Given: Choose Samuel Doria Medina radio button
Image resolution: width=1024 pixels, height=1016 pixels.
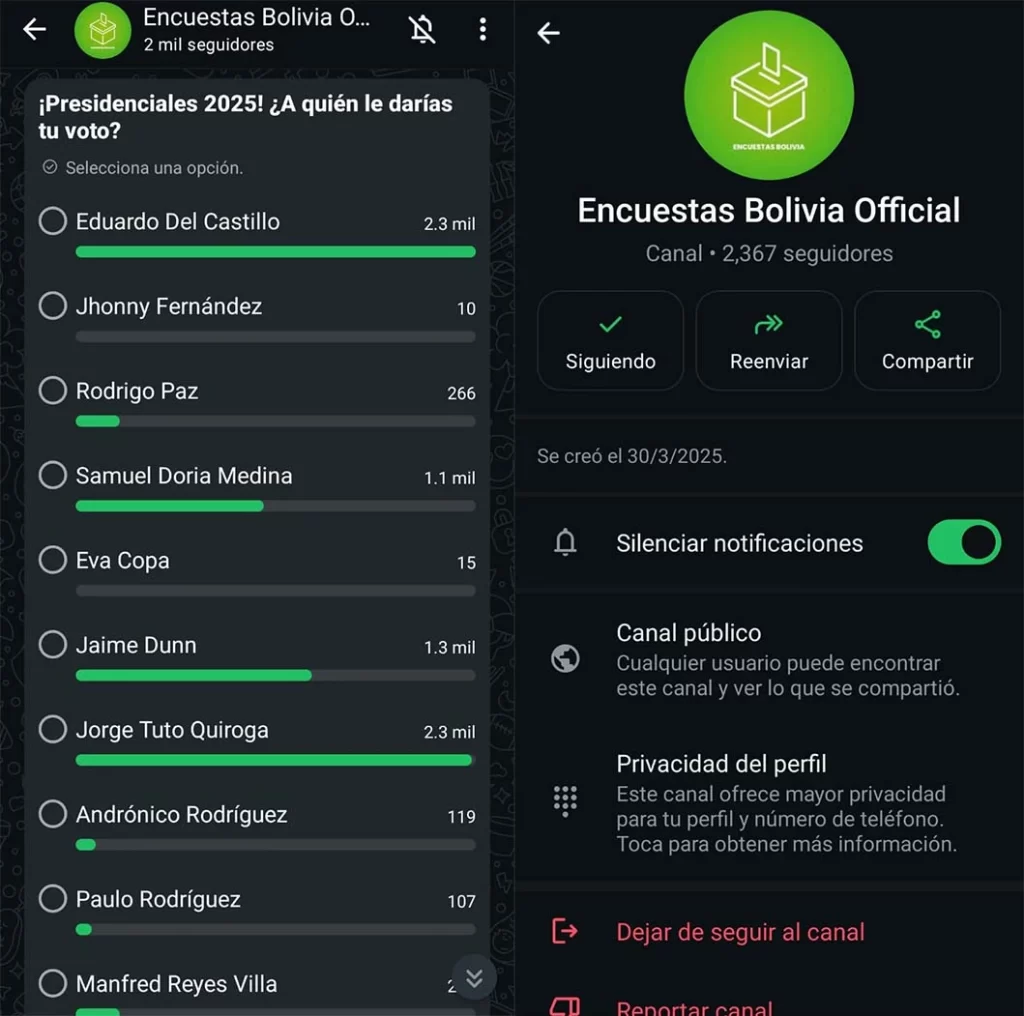Looking at the screenshot, I should (53, 475).
